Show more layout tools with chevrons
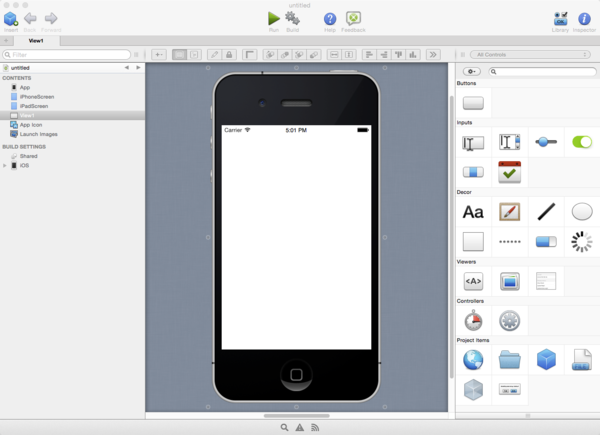Screen dimensions: 600x435 [433, 55]
